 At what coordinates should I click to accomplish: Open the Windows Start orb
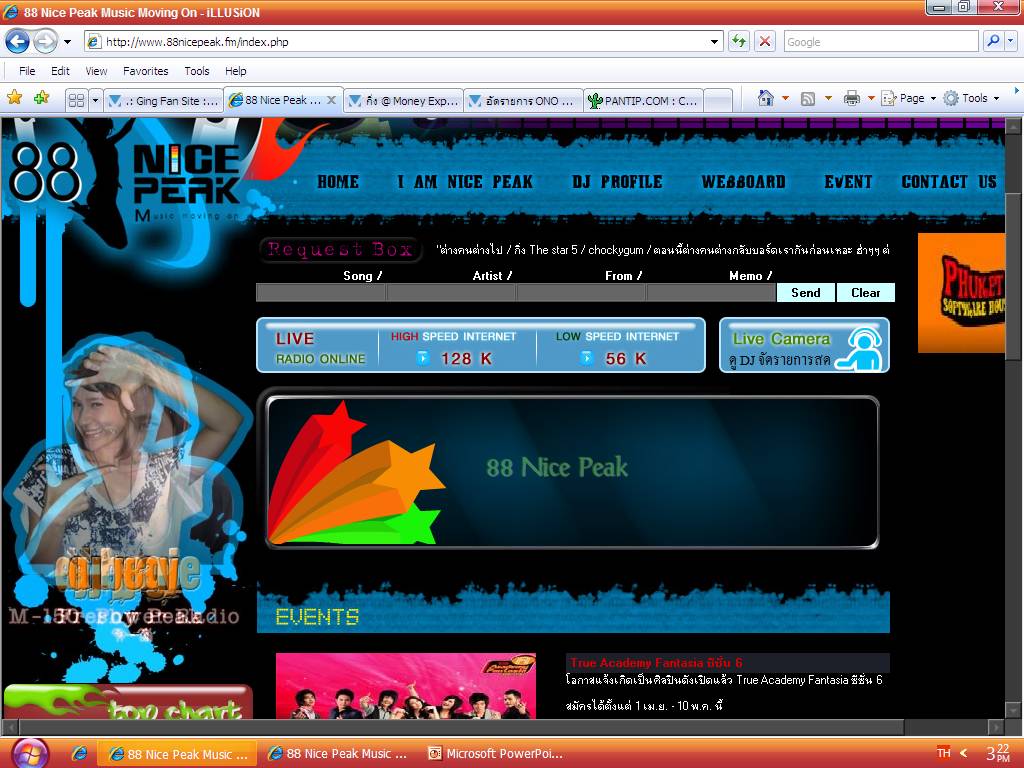(x=29, y=753)
